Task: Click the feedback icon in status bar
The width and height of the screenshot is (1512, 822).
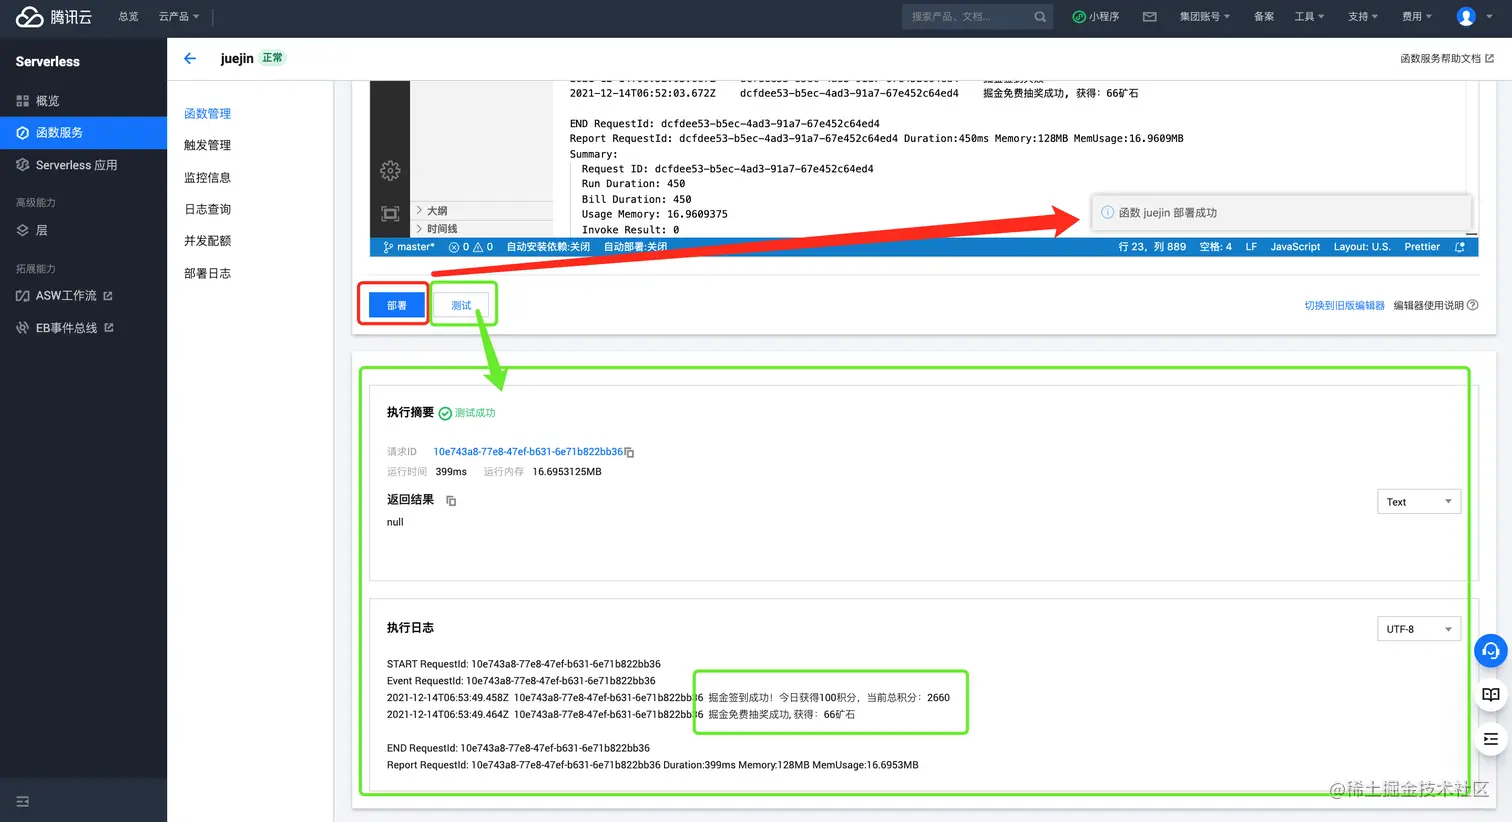Action: [x=1460, y=247]
